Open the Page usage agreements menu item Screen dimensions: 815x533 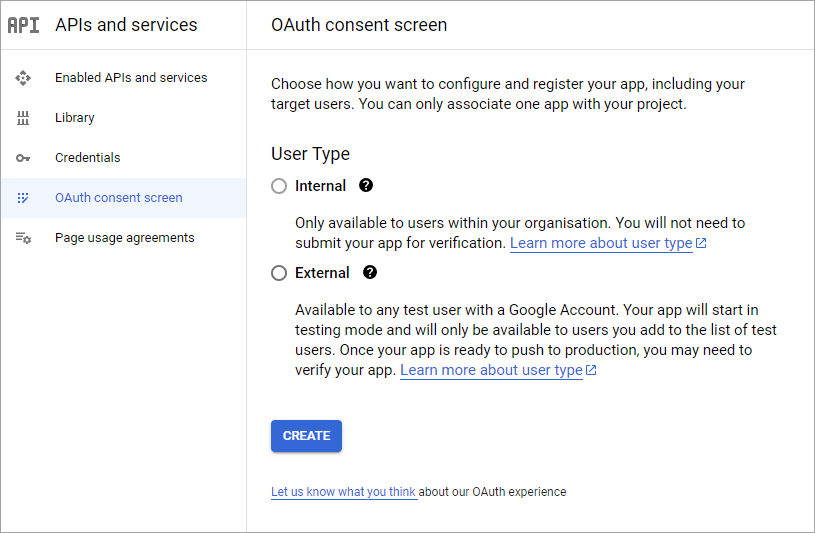pos(125,238)
